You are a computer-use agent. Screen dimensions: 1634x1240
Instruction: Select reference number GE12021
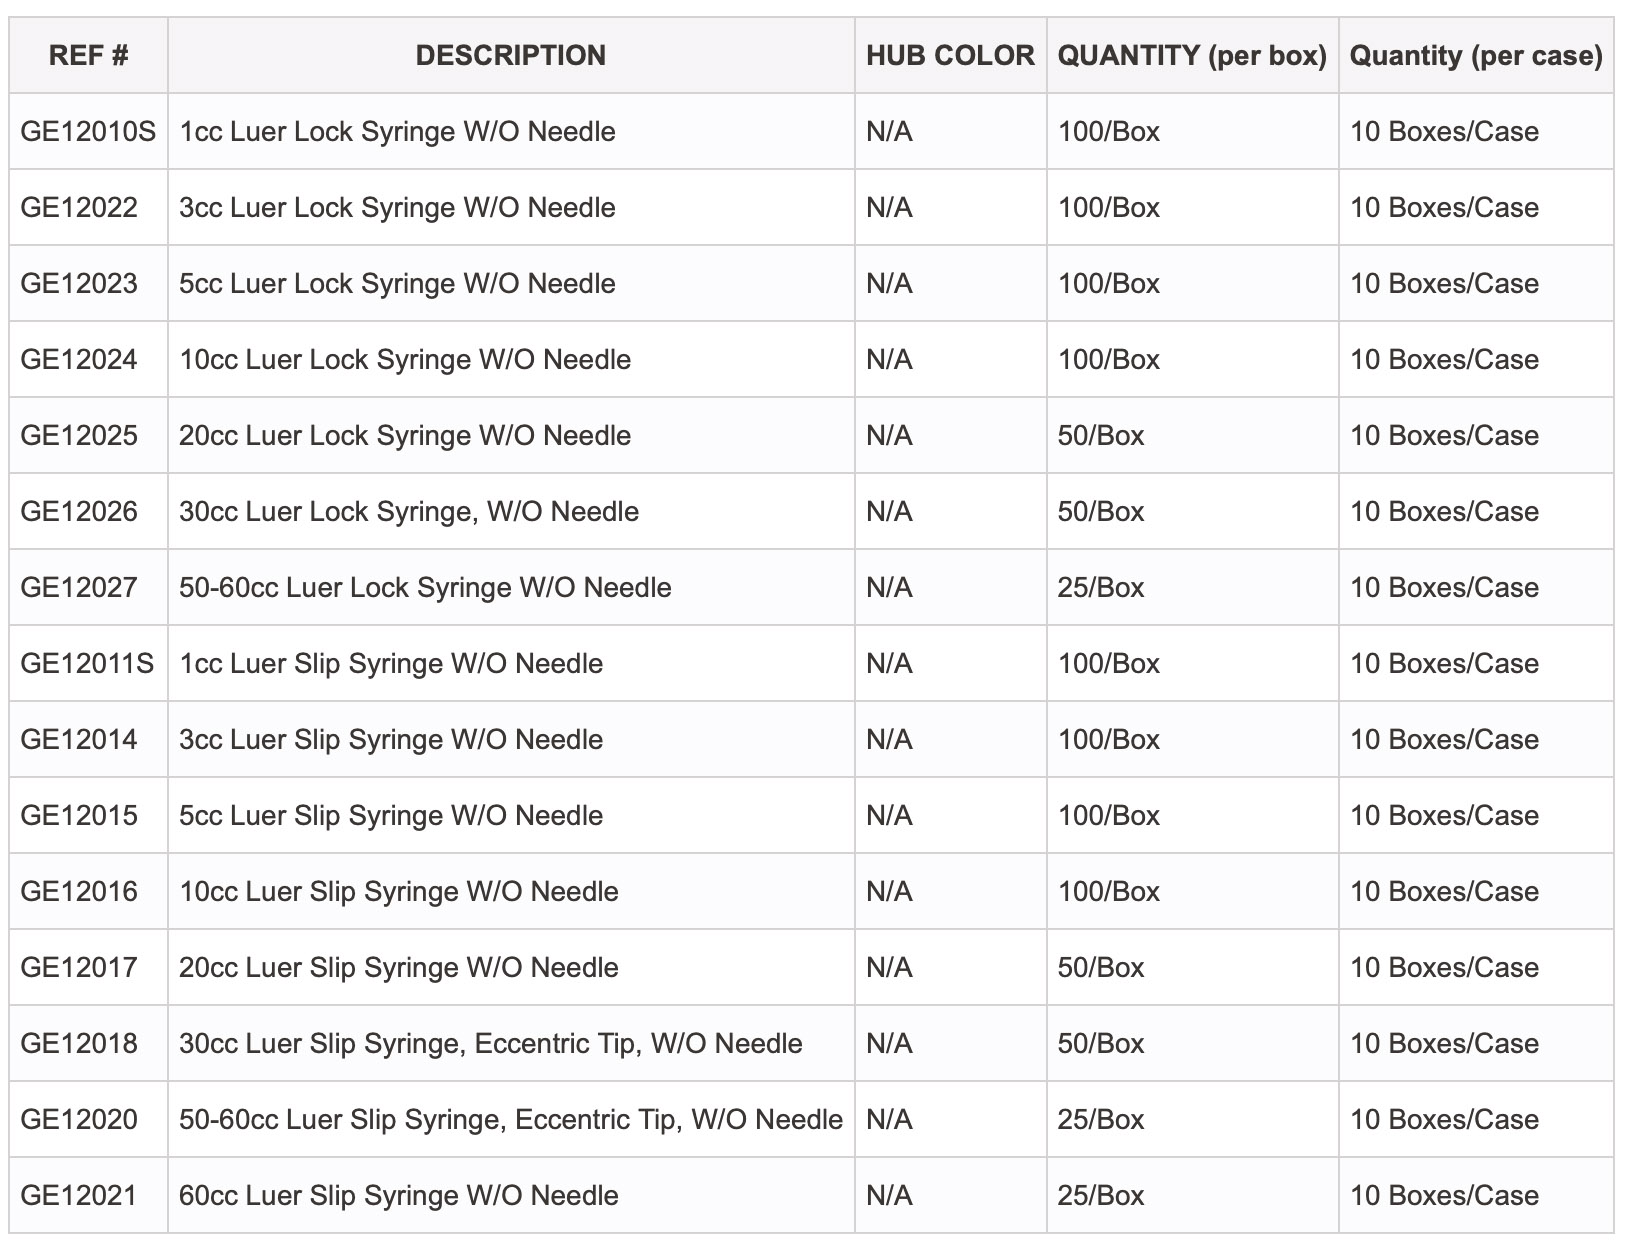click(x=78, y=1196)
